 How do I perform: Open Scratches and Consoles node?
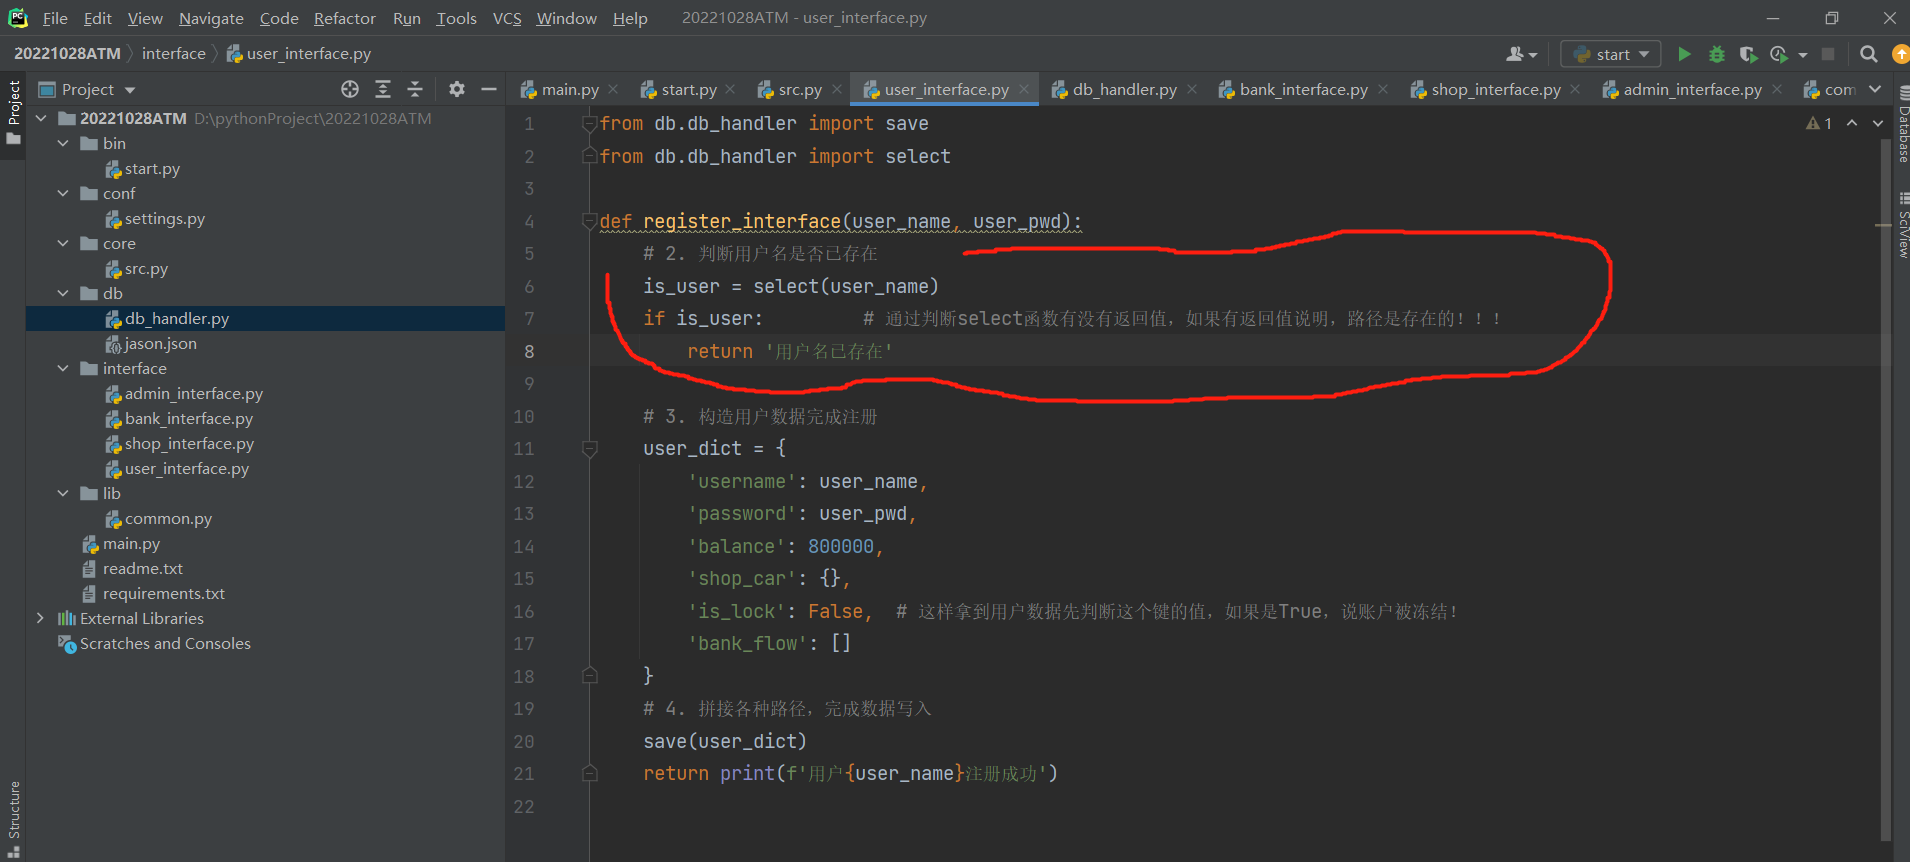pyautogui.click(x=165, y=643)
